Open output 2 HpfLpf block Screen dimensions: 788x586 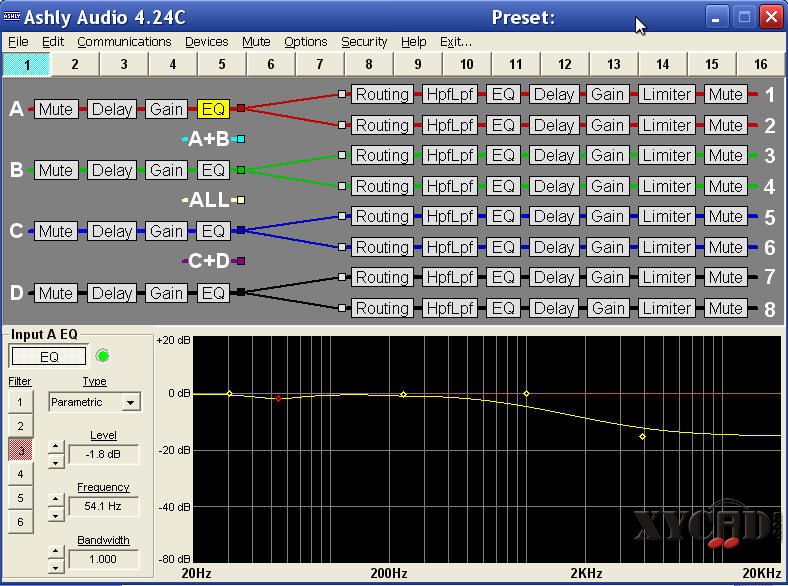[450, 125]
